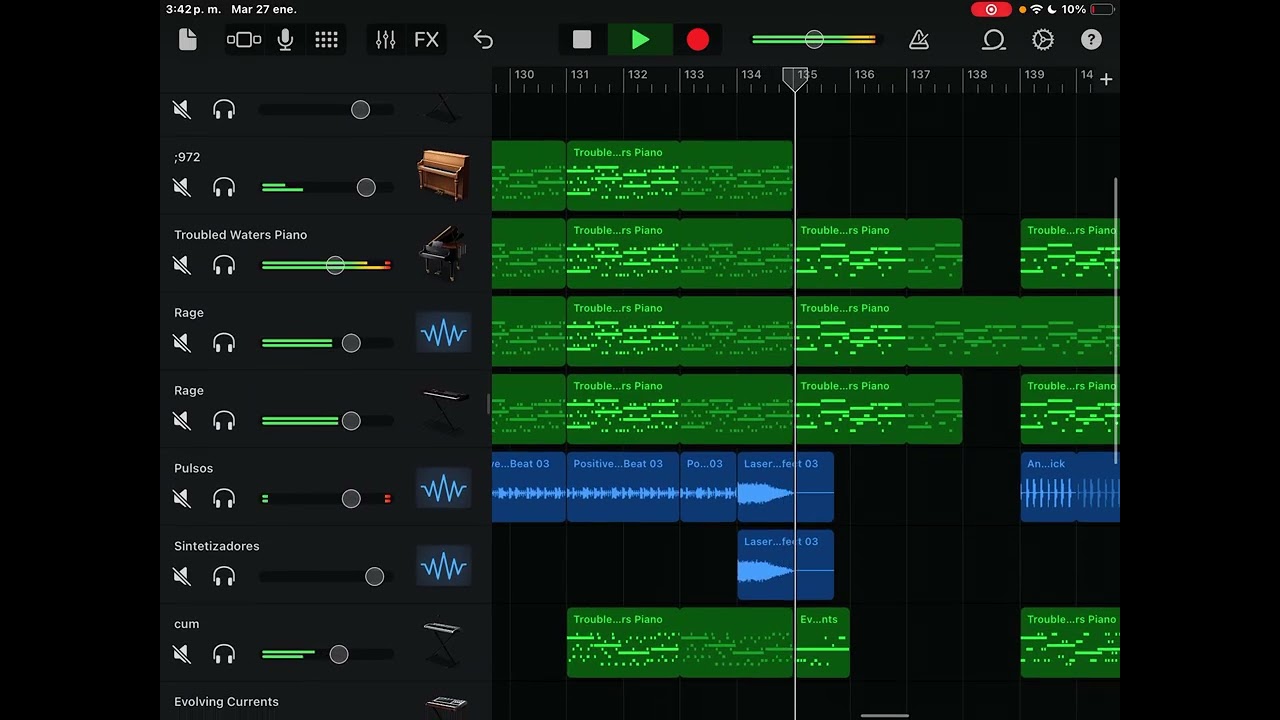
Task: Select the cum track keyboard stand icon
Action: [442, 644]
